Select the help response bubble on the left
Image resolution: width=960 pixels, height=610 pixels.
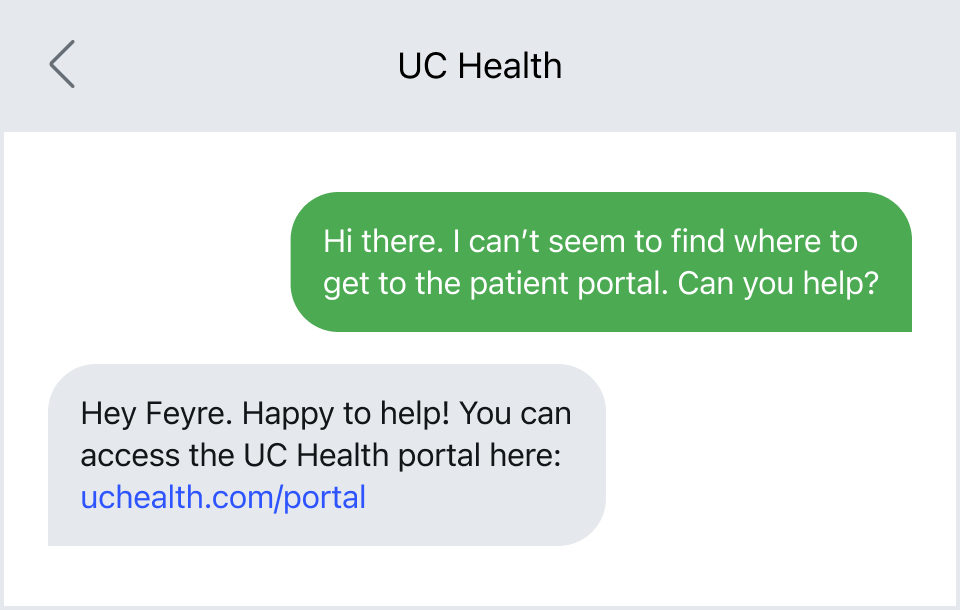pos(326,455)
